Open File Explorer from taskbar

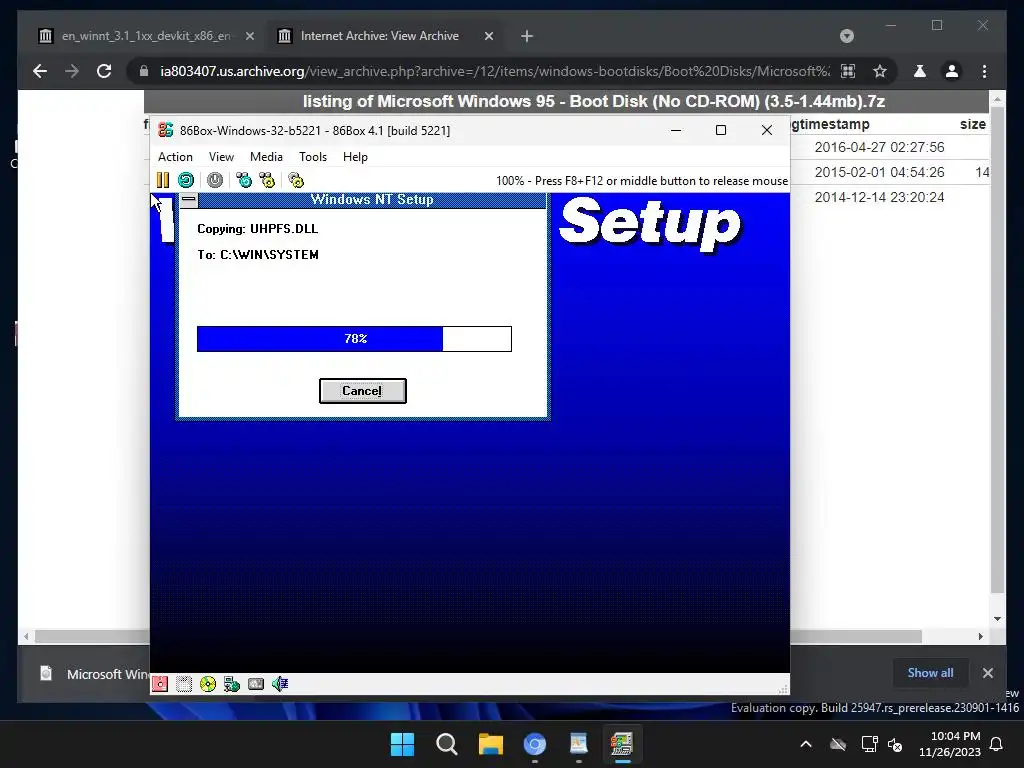490,744
